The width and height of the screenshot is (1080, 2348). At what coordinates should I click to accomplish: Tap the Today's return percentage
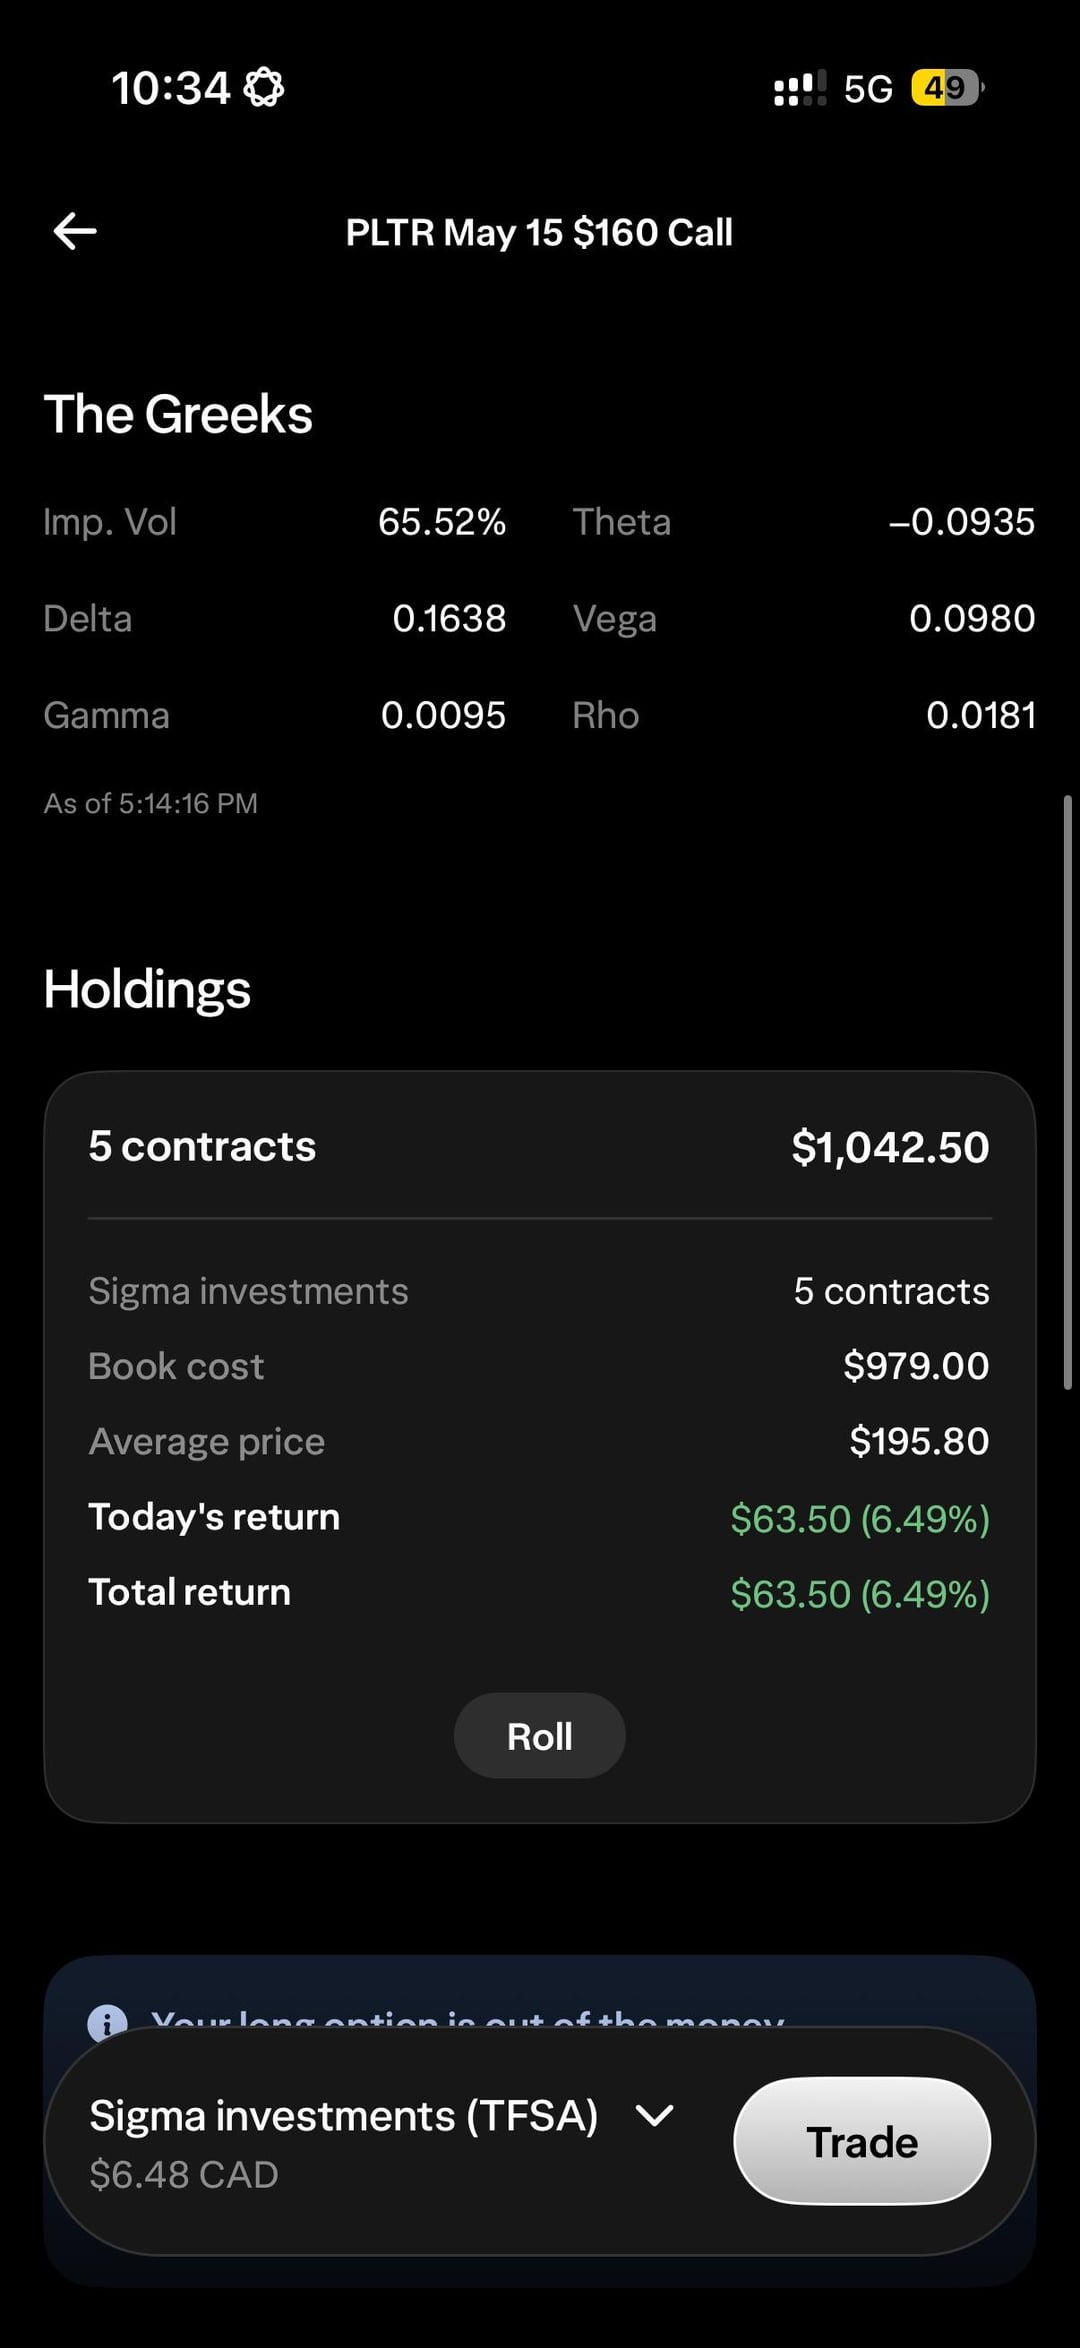coord(925,1518)
